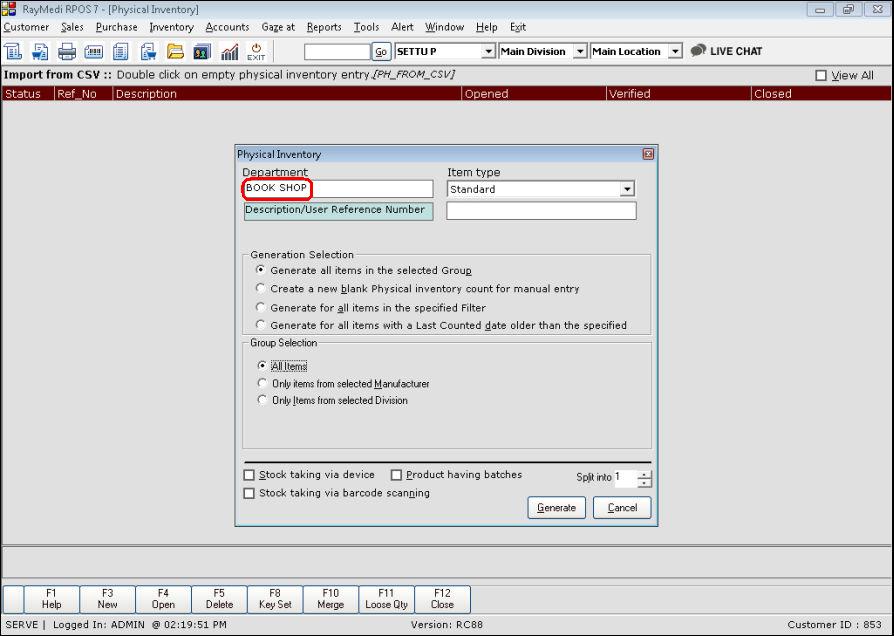Screen dimensions: 894x636
Task: Open the Item type Standard dropdown
Action: [627, 189]
